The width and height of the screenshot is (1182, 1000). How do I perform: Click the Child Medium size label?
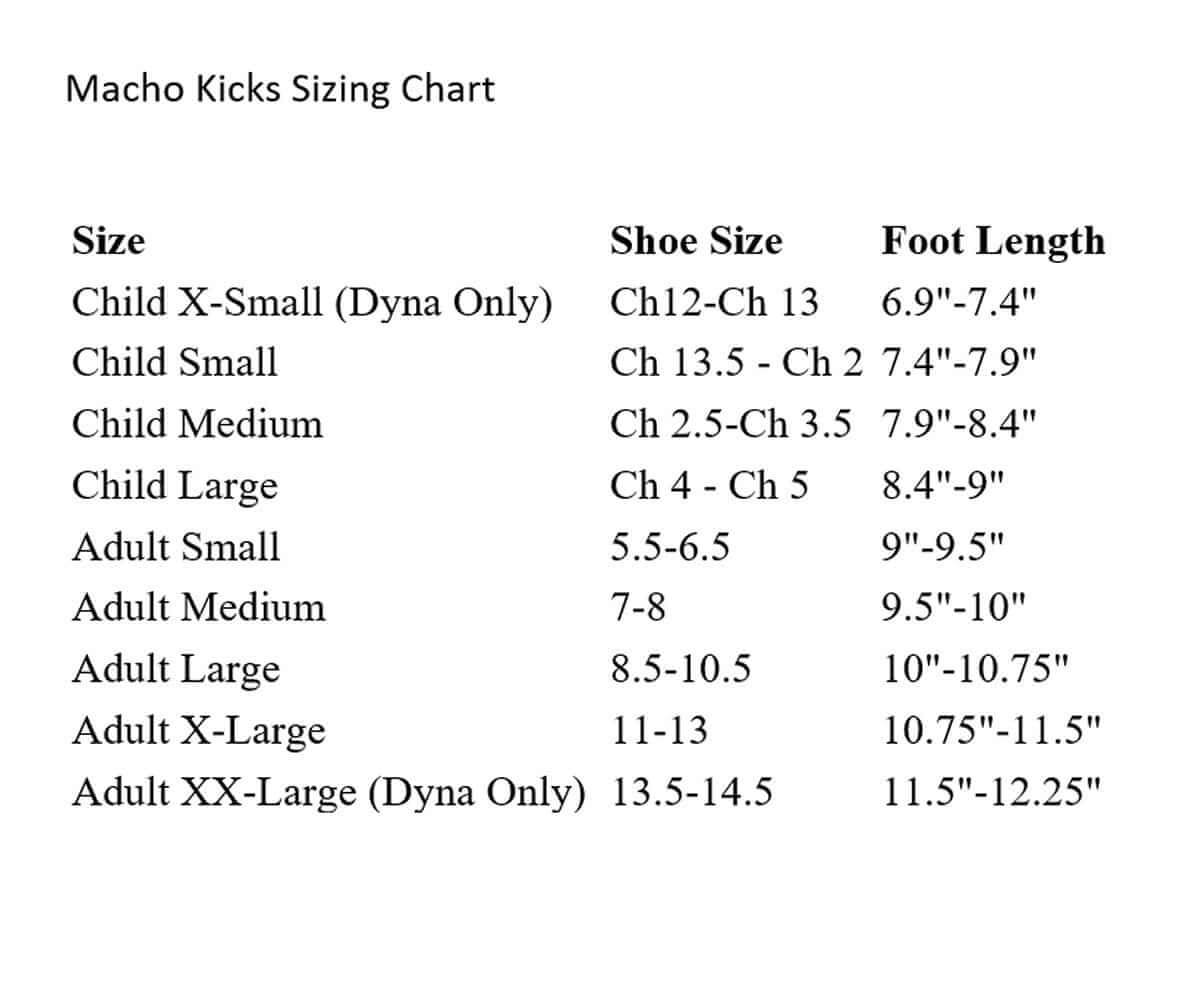(x=197, y=424)
